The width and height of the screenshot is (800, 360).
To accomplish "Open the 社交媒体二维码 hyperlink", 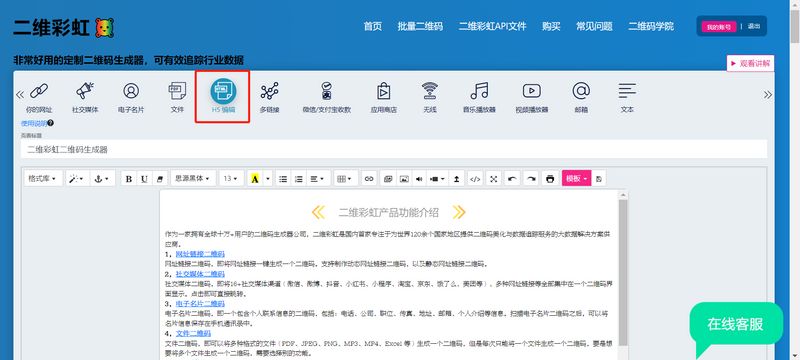I will pos(200,274).
